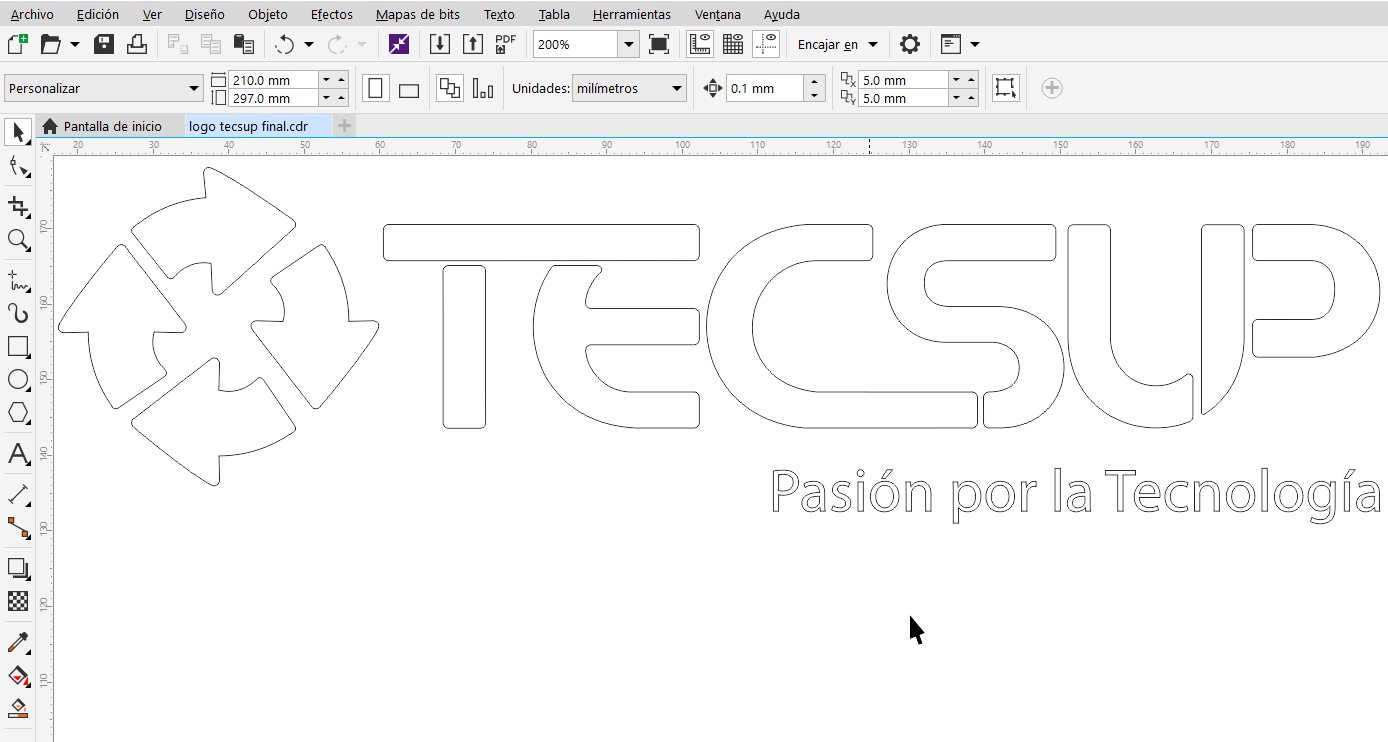Toggle Current page layout button
1388x742 pixels.
click(x=483, y=88)
